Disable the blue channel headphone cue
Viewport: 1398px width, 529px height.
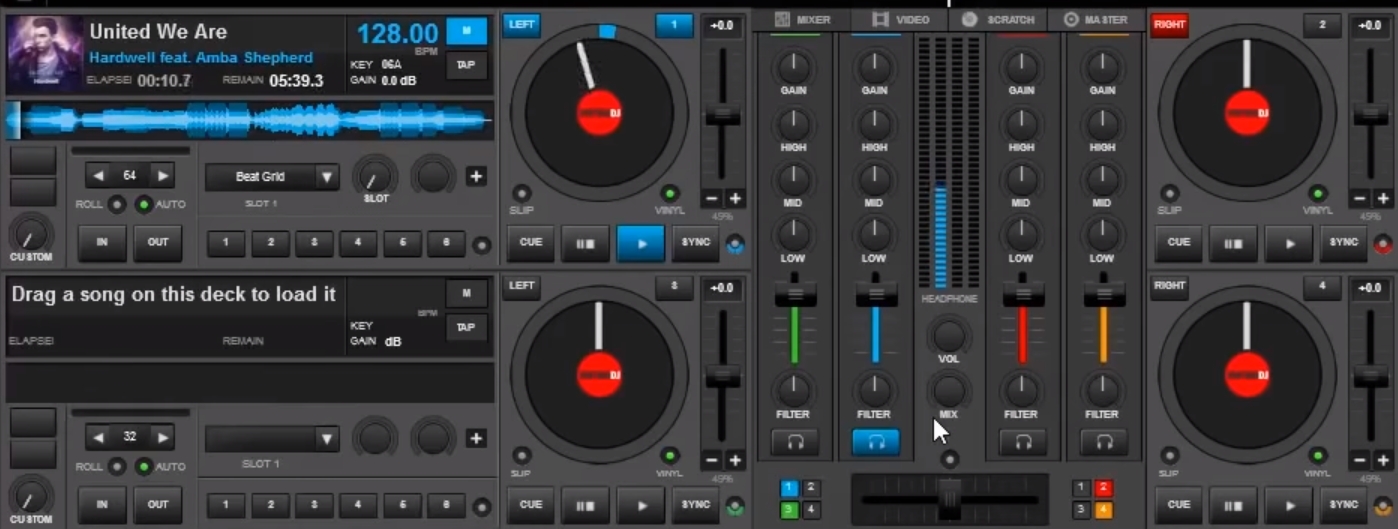[x=876, y=442]
